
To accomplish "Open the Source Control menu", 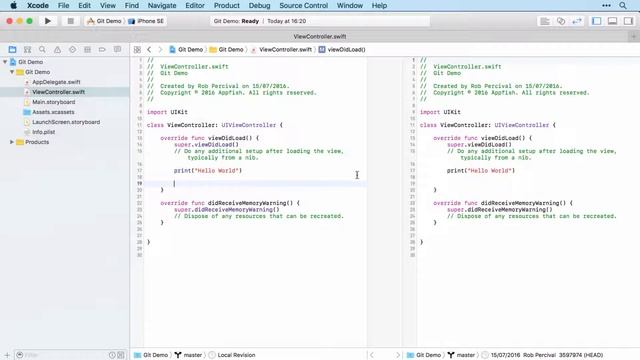I will tap(304, 5).
